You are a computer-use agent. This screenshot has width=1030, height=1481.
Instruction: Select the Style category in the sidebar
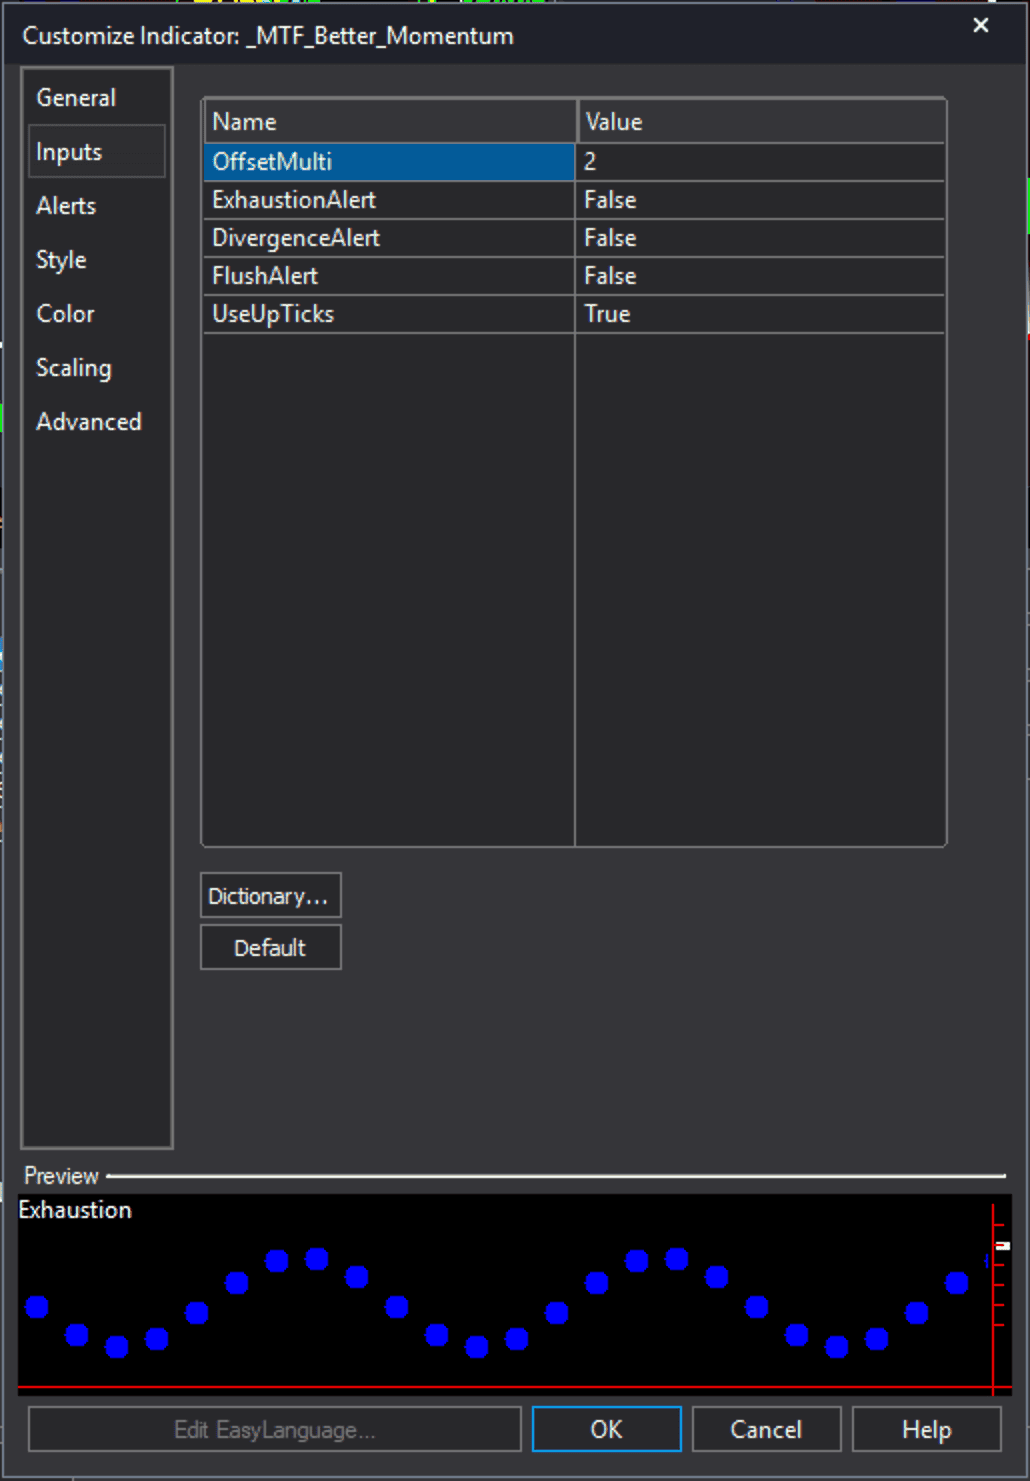pos(61,259)
